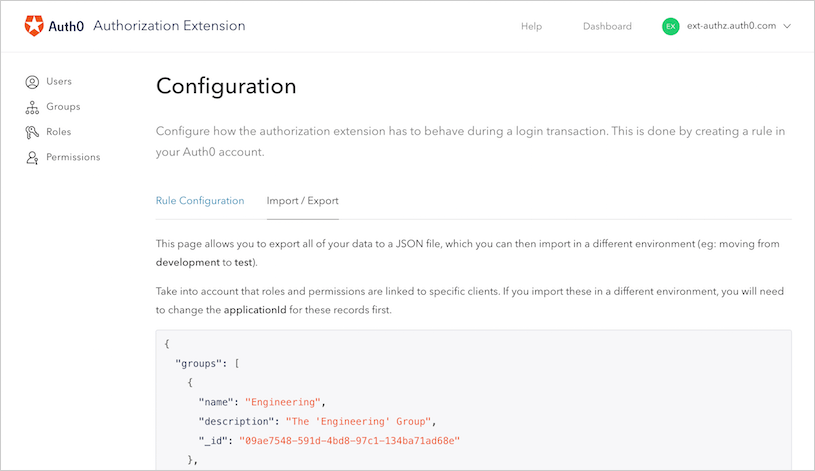The width and height of the screenshot is (815, 471).
Task: Click the Groups hierarchy icon
Action: 32,107
